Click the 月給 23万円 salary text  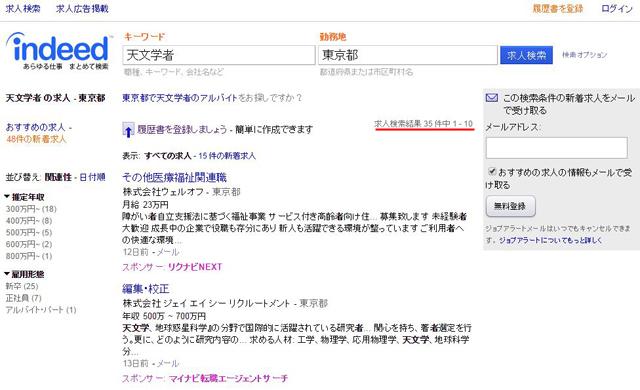145,204
